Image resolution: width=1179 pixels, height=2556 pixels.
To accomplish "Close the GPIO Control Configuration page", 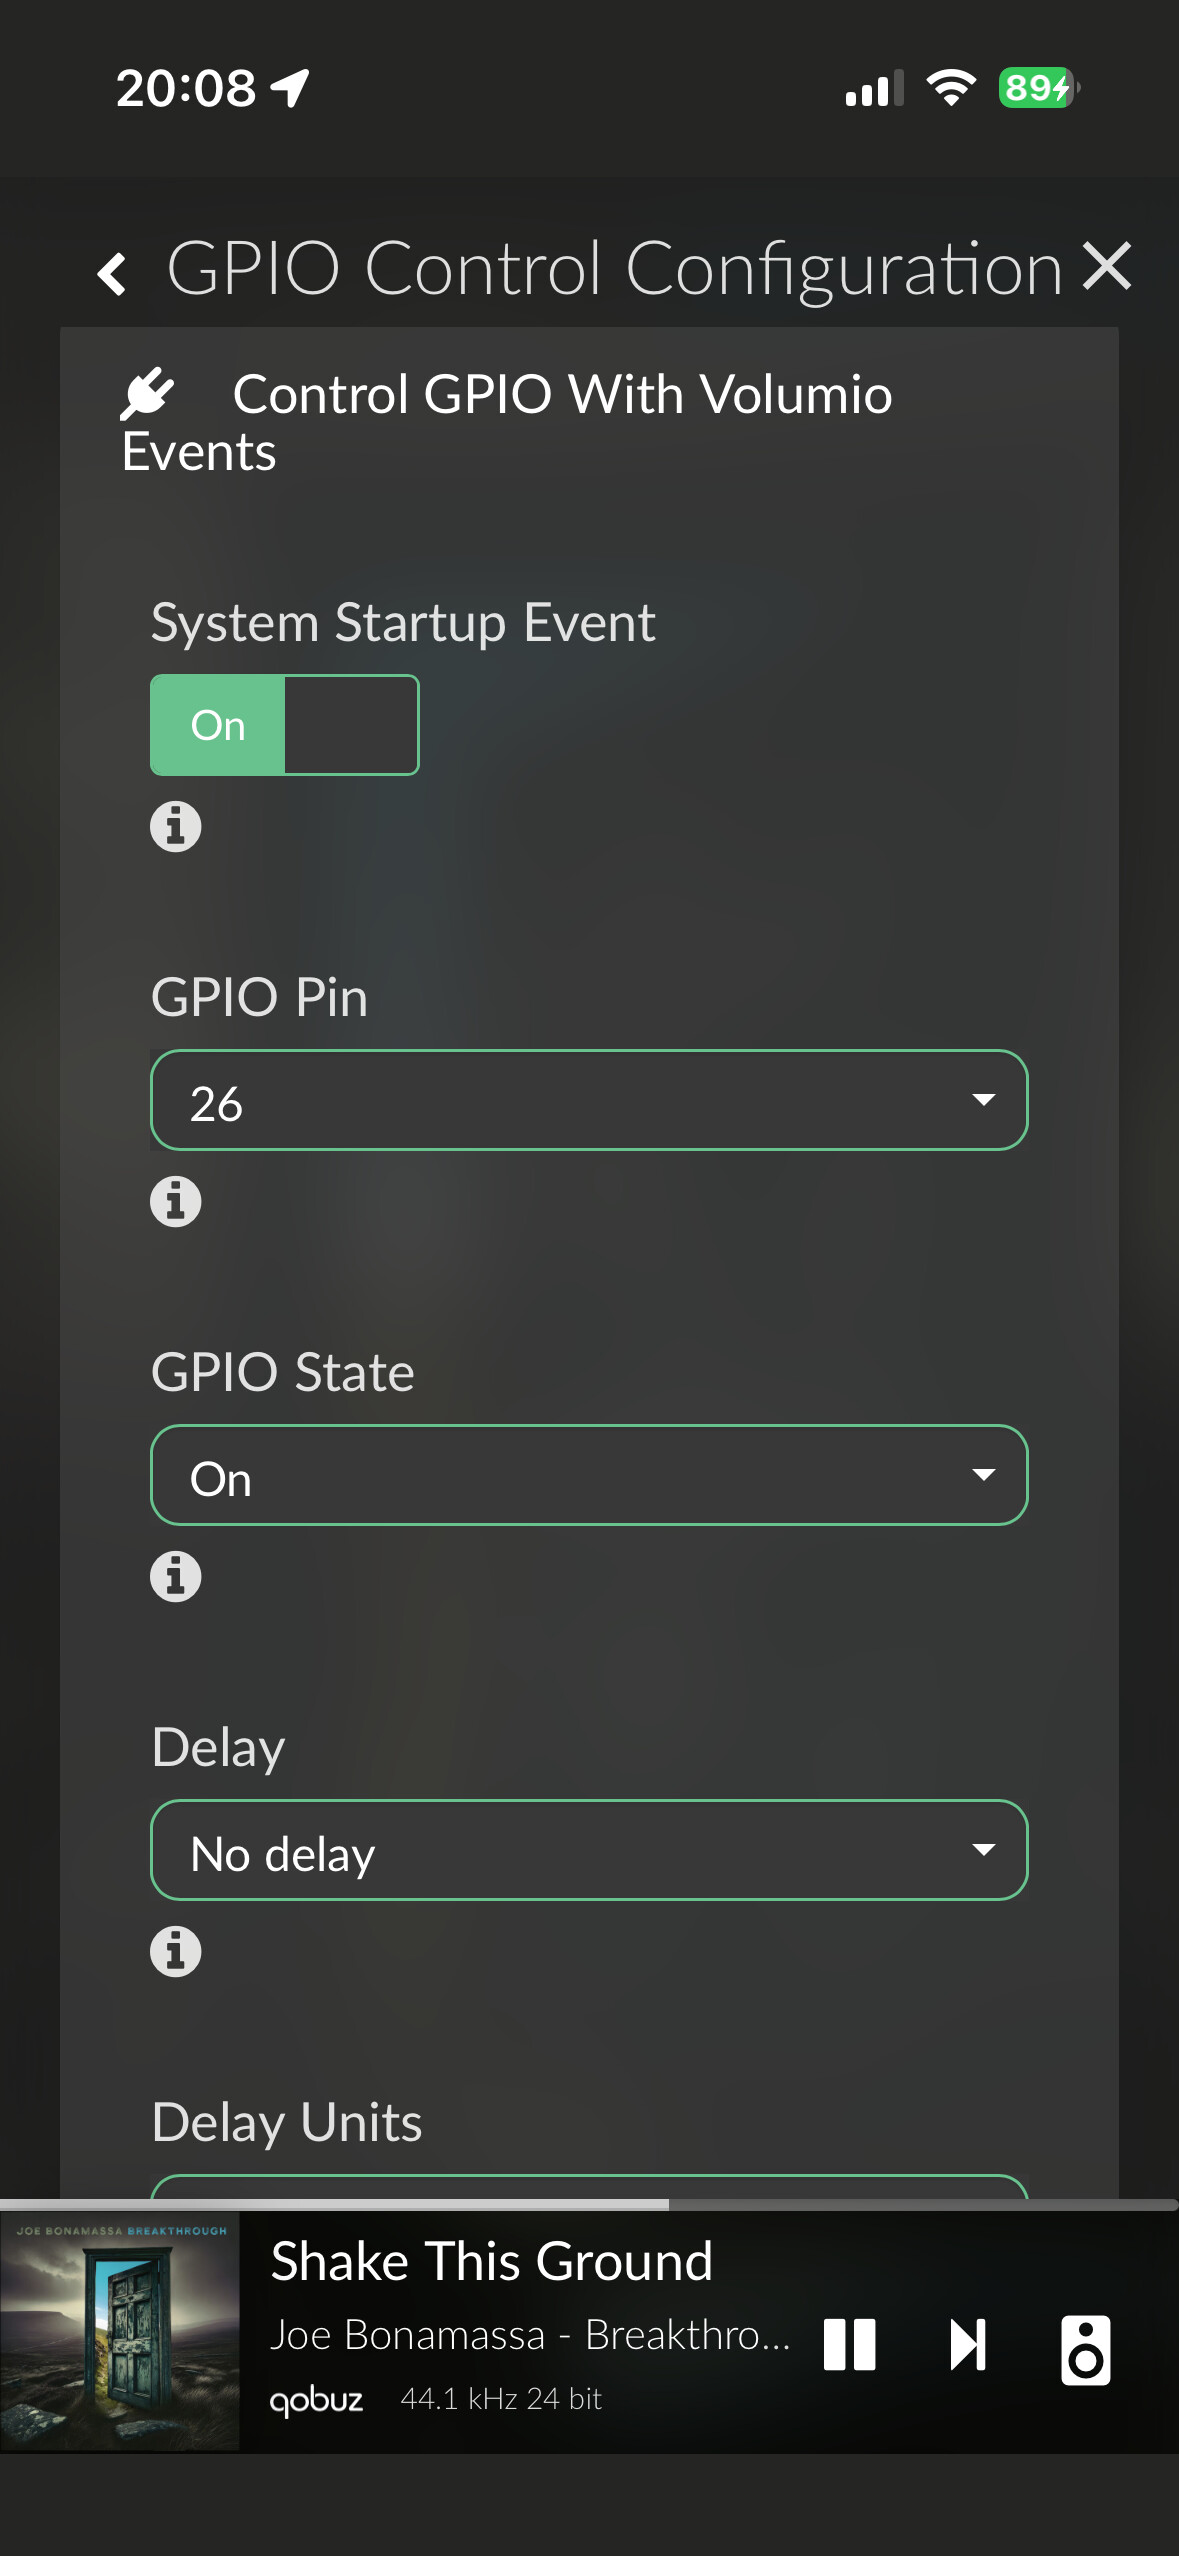I will [x=1107, y=267].
